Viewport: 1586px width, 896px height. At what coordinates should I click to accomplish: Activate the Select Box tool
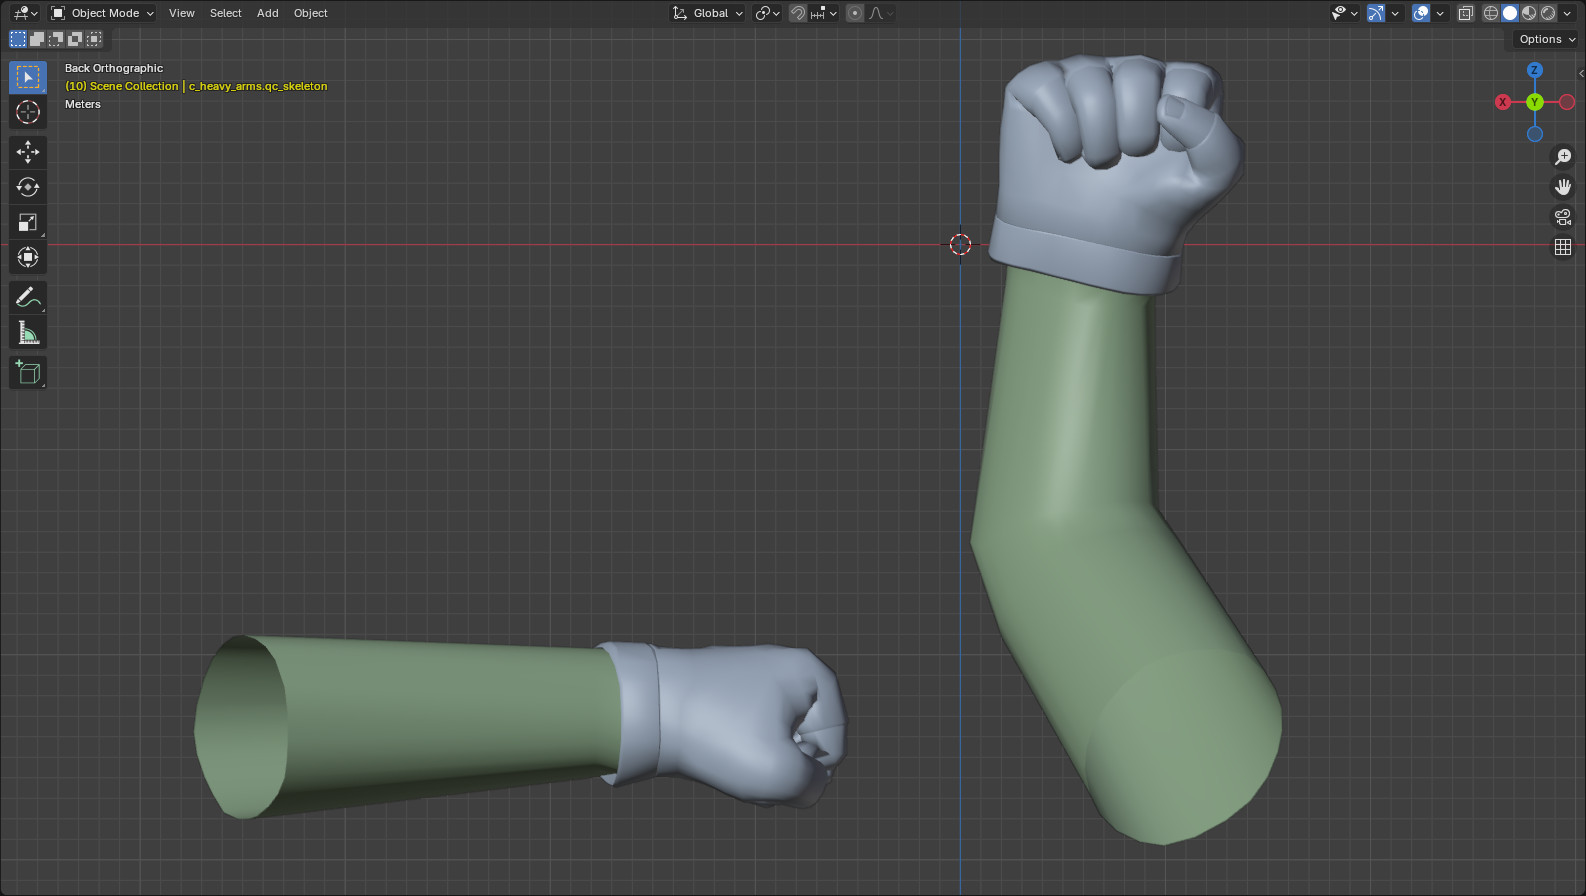click(28, 77)
